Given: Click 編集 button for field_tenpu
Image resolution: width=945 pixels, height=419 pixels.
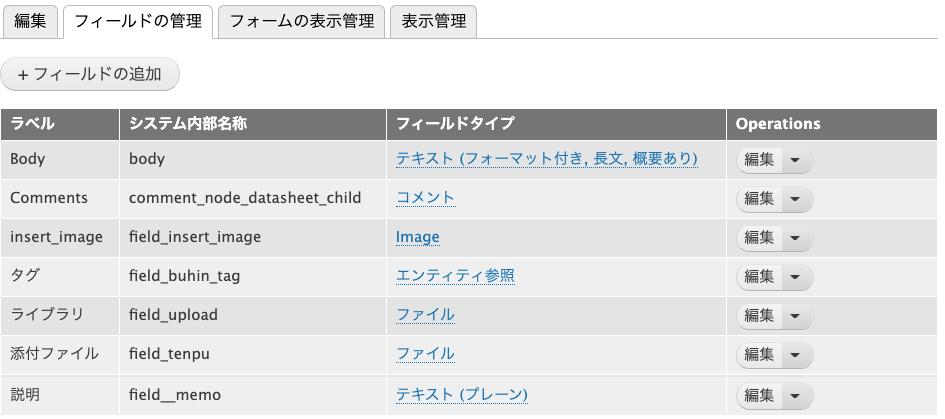Looking at the screenshot, I should click(x=759, y=354).
